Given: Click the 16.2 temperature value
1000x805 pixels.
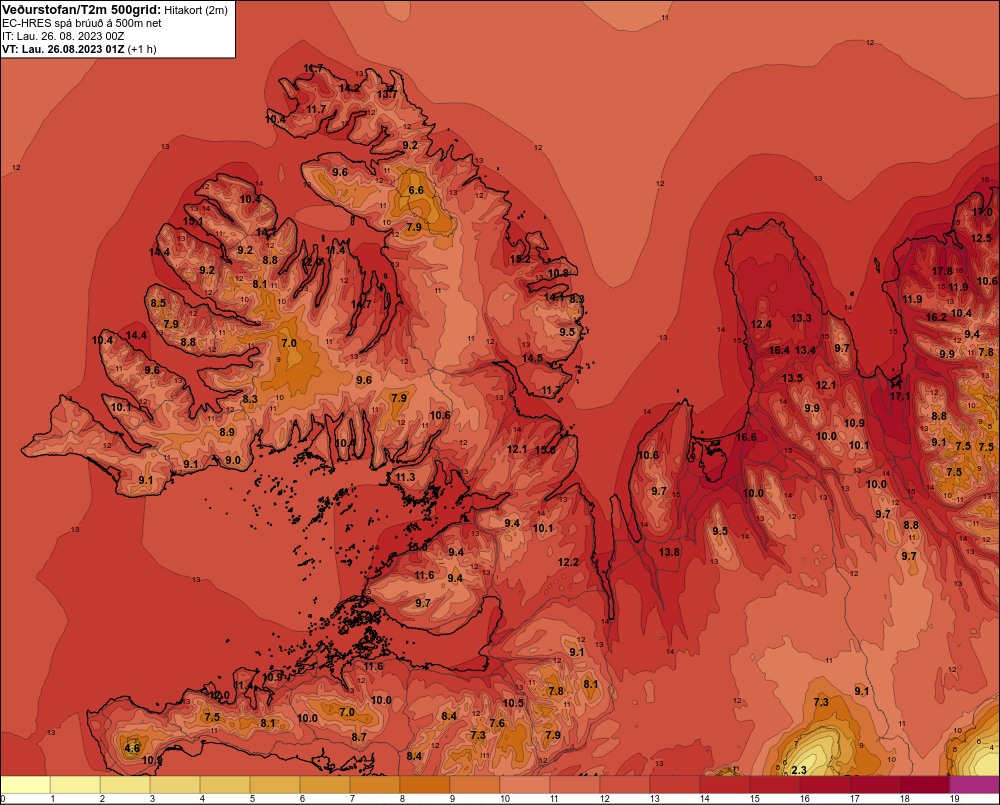Looking at the screenshot, I should coord(936,317).
